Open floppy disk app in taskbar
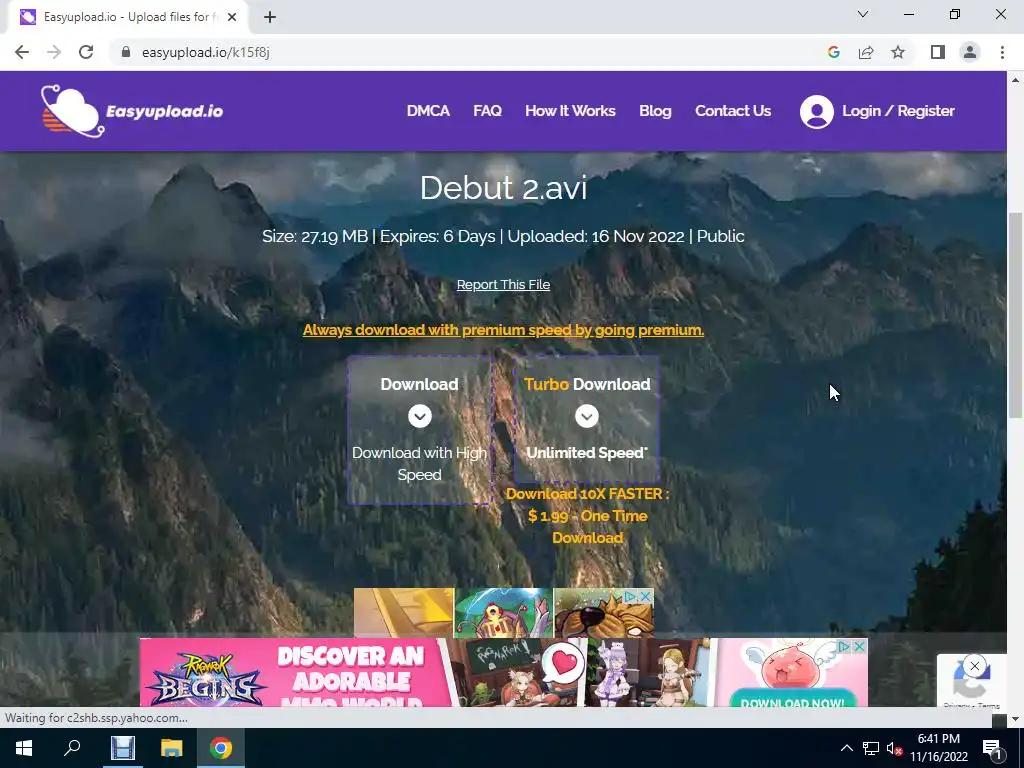1024x768 pixels. pyautogui.click(x=122, y=748)
